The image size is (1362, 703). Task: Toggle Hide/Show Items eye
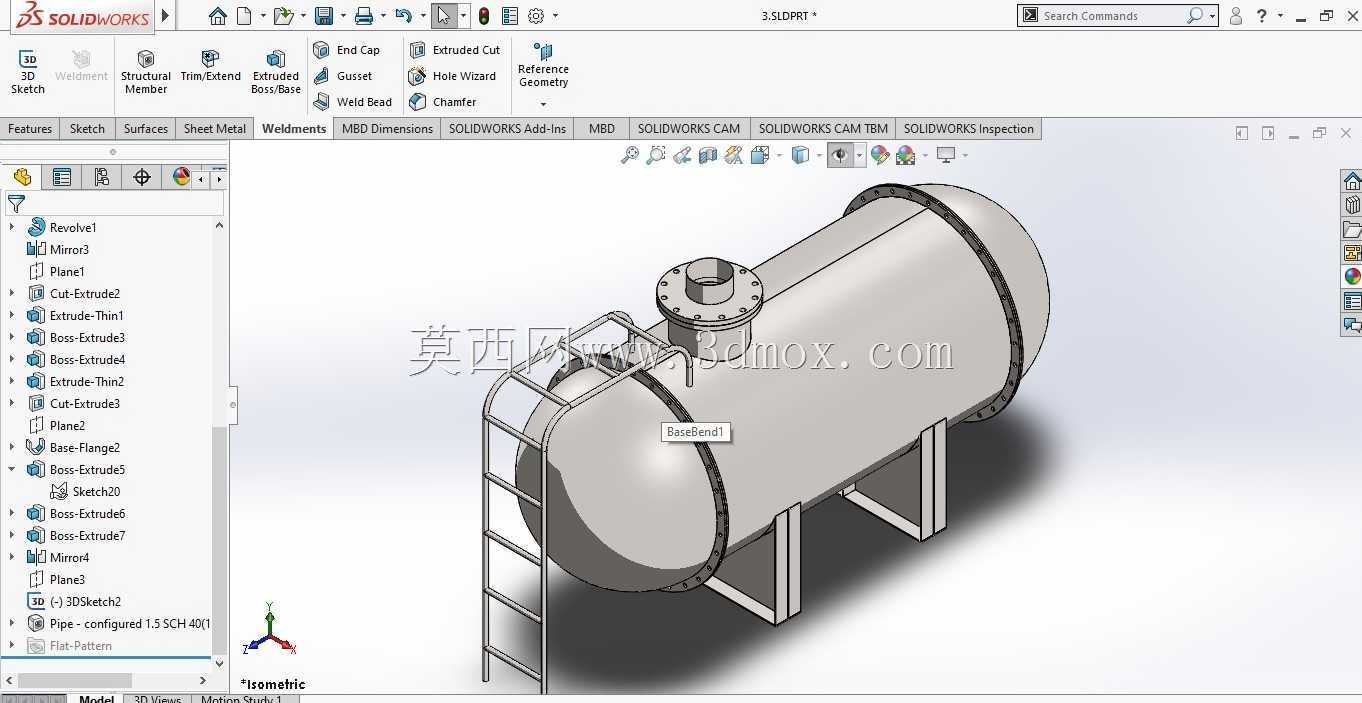click(x=840, y=155)
